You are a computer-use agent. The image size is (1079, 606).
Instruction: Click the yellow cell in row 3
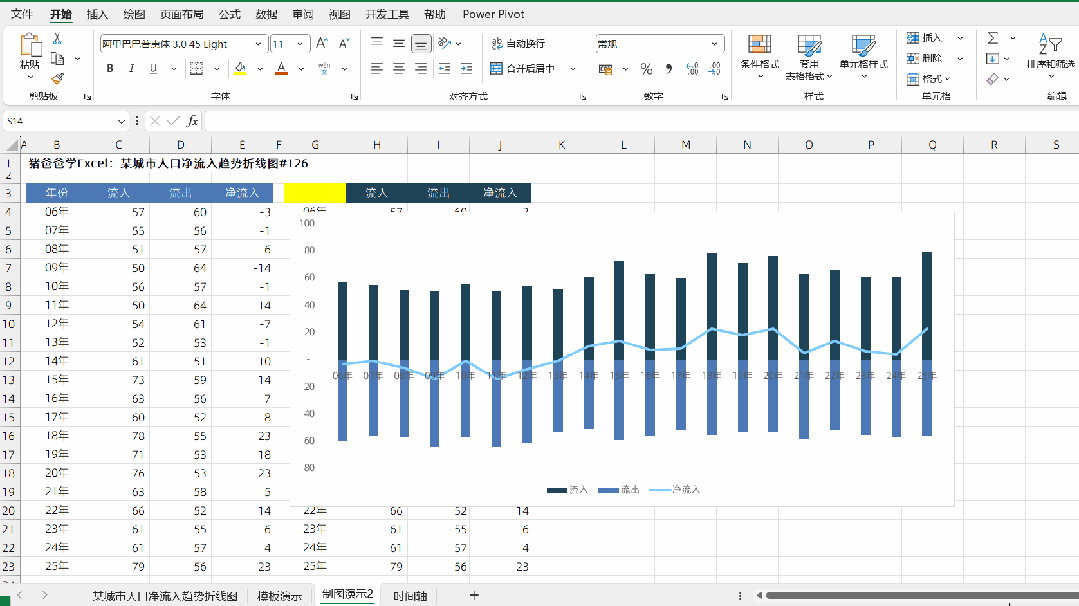click(314, 193)
